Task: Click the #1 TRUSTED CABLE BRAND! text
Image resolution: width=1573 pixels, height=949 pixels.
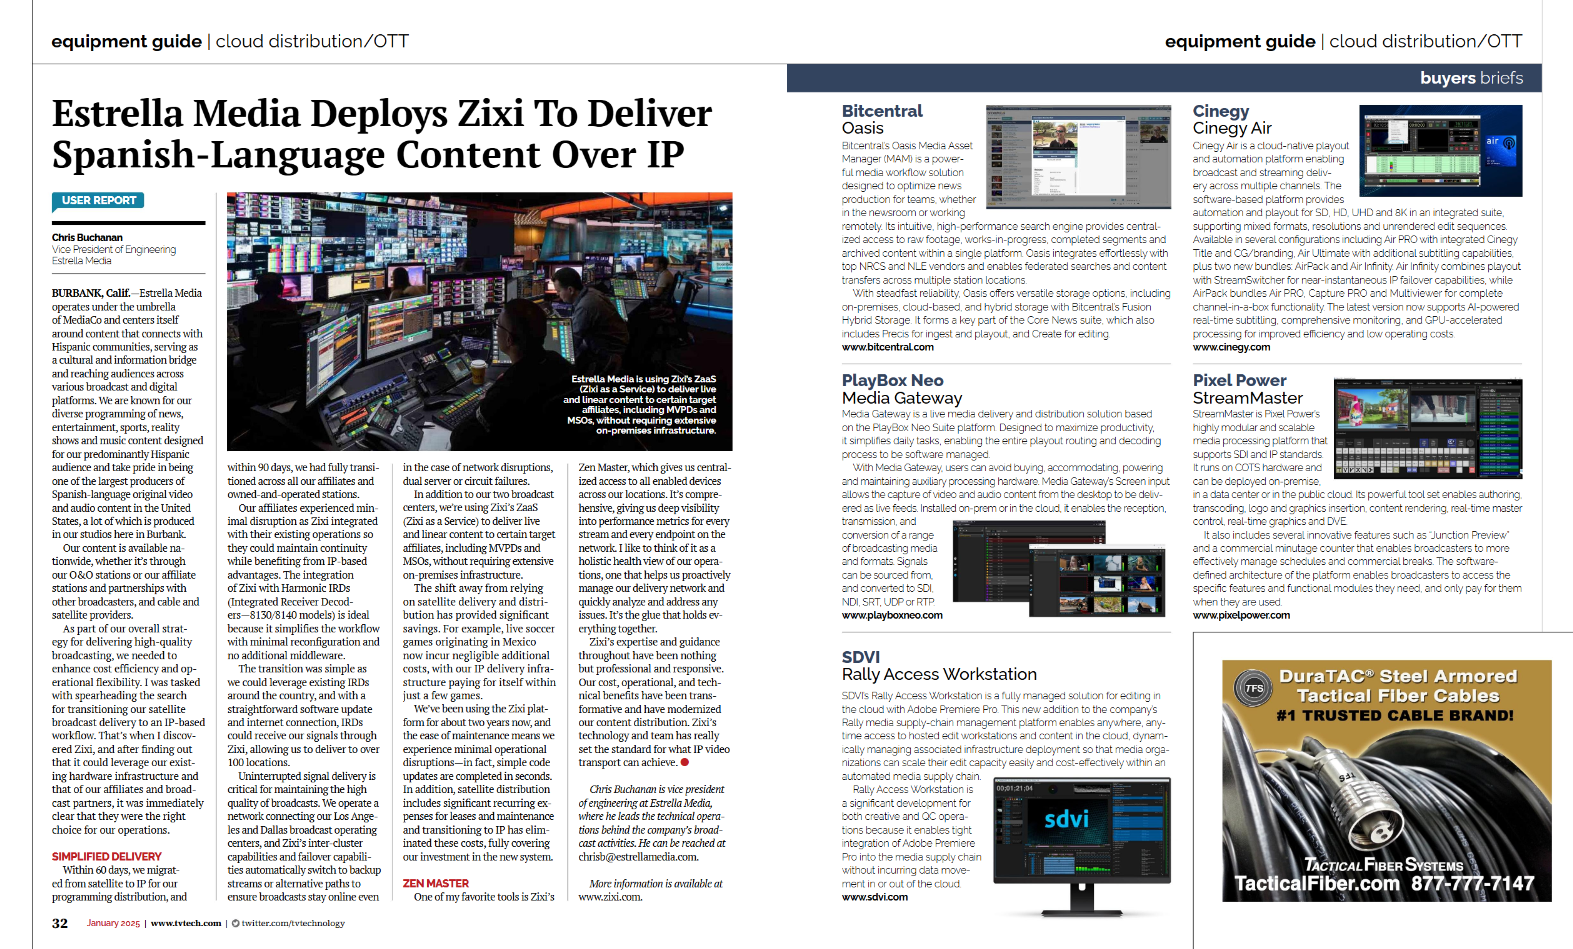Action: tap(1395, 716)
